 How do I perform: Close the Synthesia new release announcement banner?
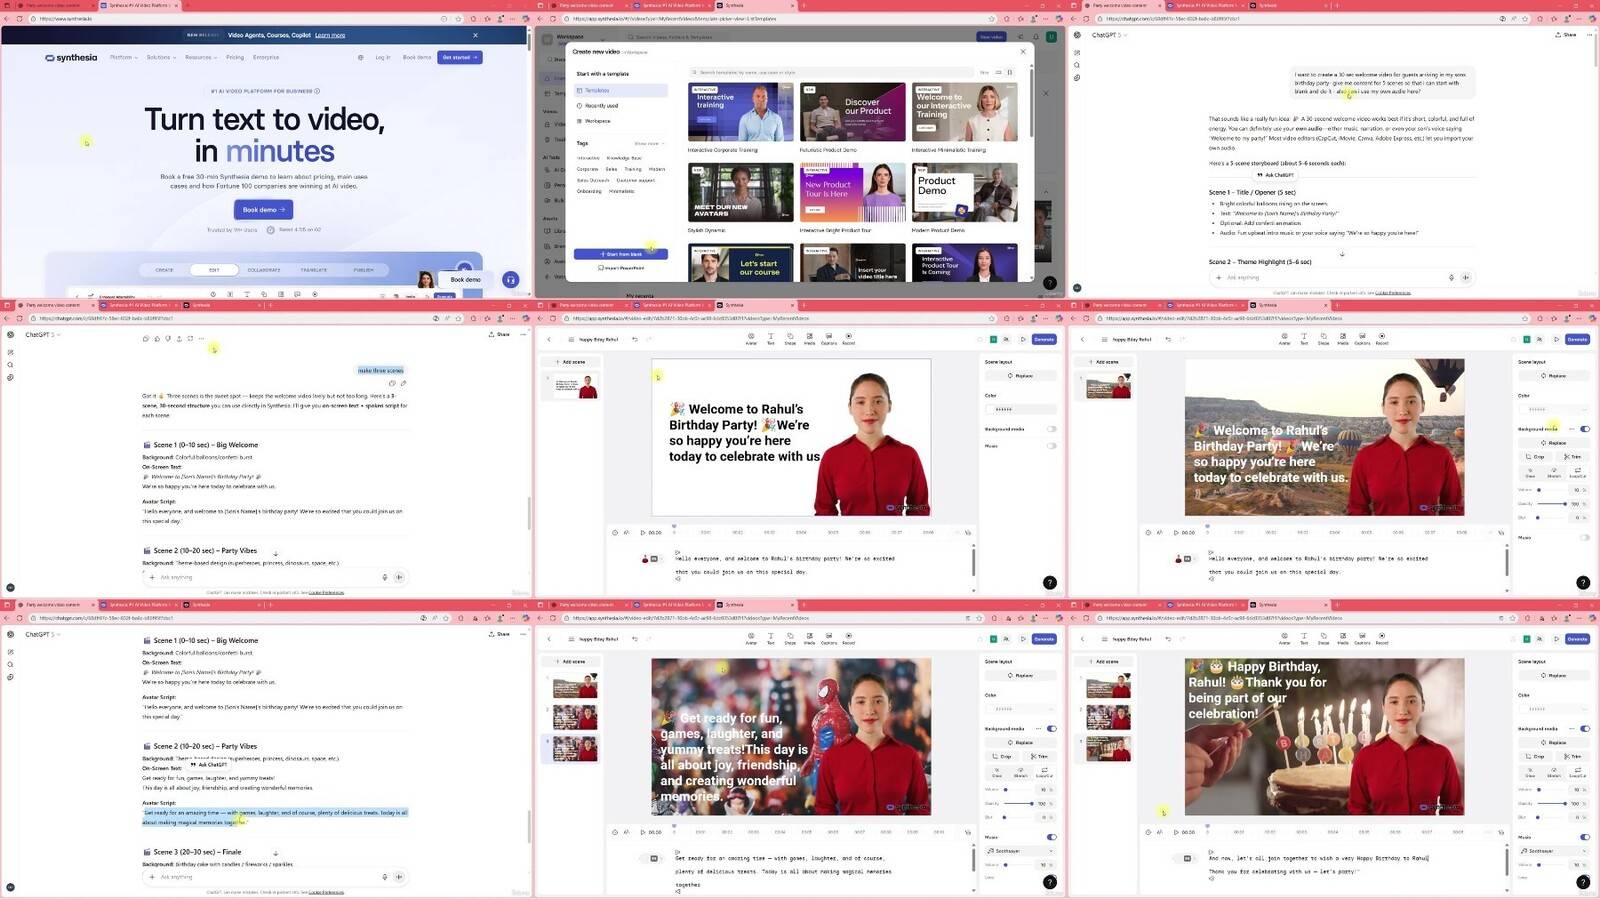pos(475,35)
